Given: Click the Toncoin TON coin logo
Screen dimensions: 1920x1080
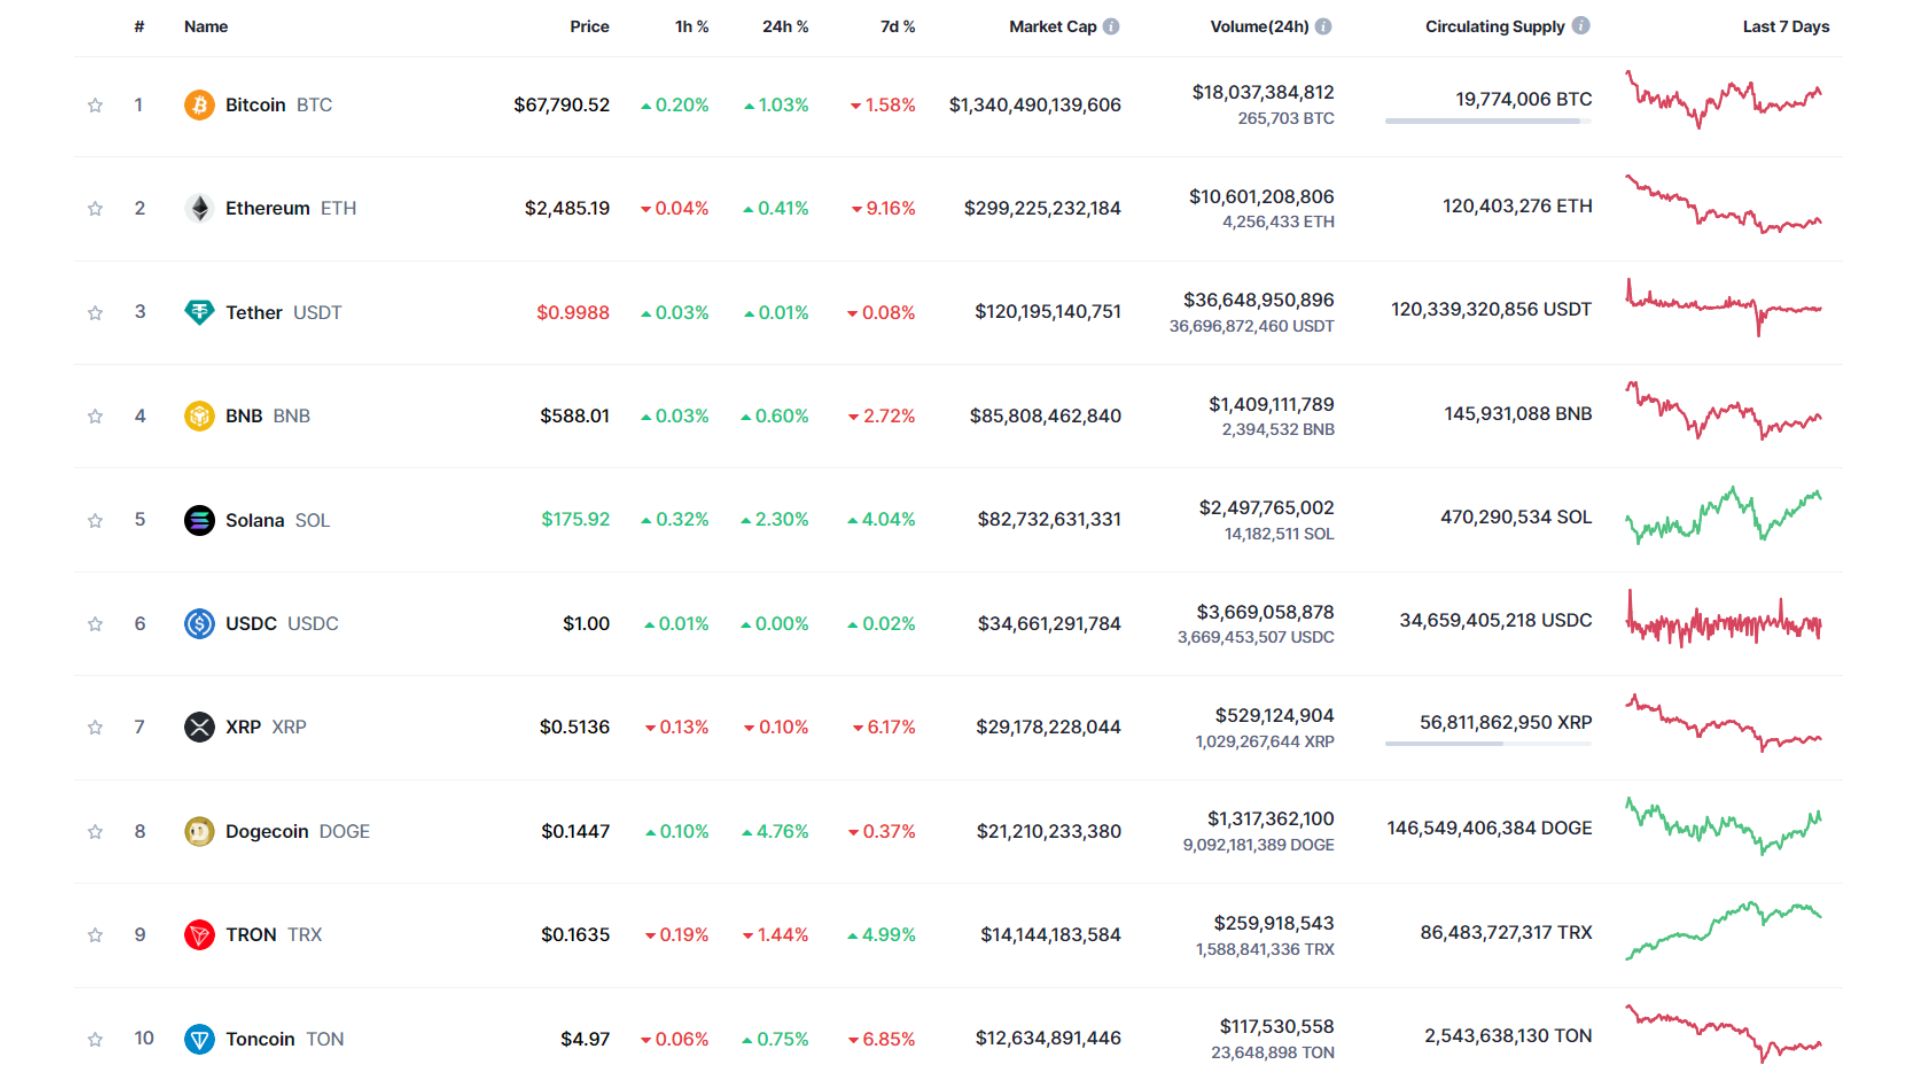Looking at the screenshot, I should [200, 1038].
